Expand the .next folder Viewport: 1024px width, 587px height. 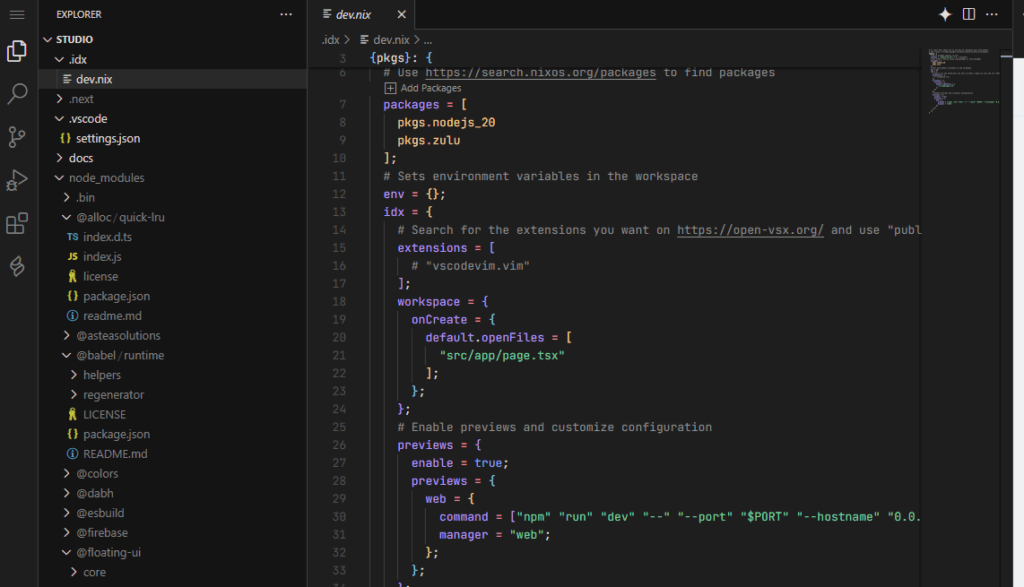click(x=59, y=99)
